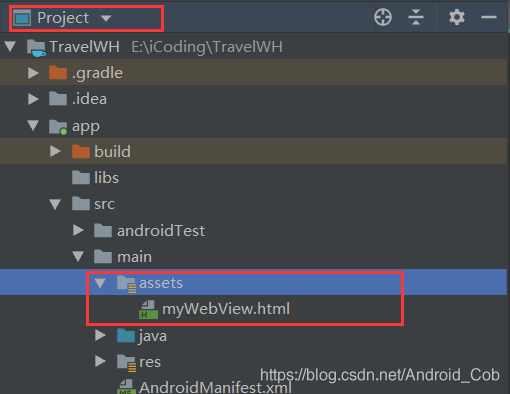This screenshot has width=510, height=394.
Task: Collapse the main folder arrow
Action: 78,256
